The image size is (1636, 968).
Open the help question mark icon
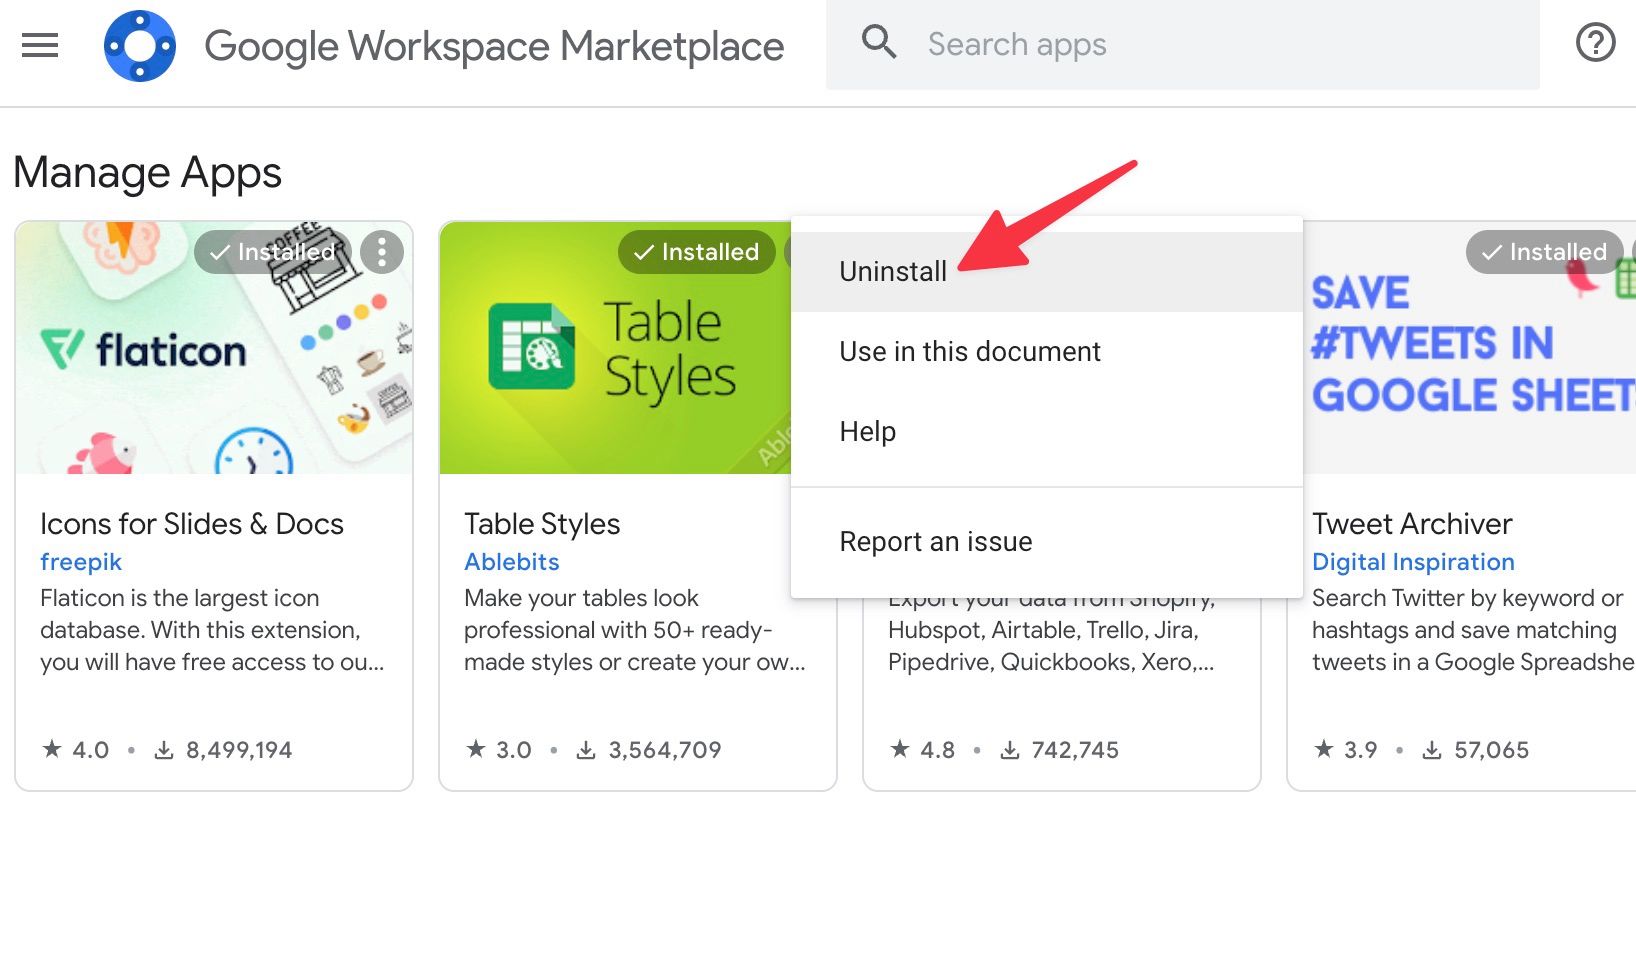(1595, 43)
